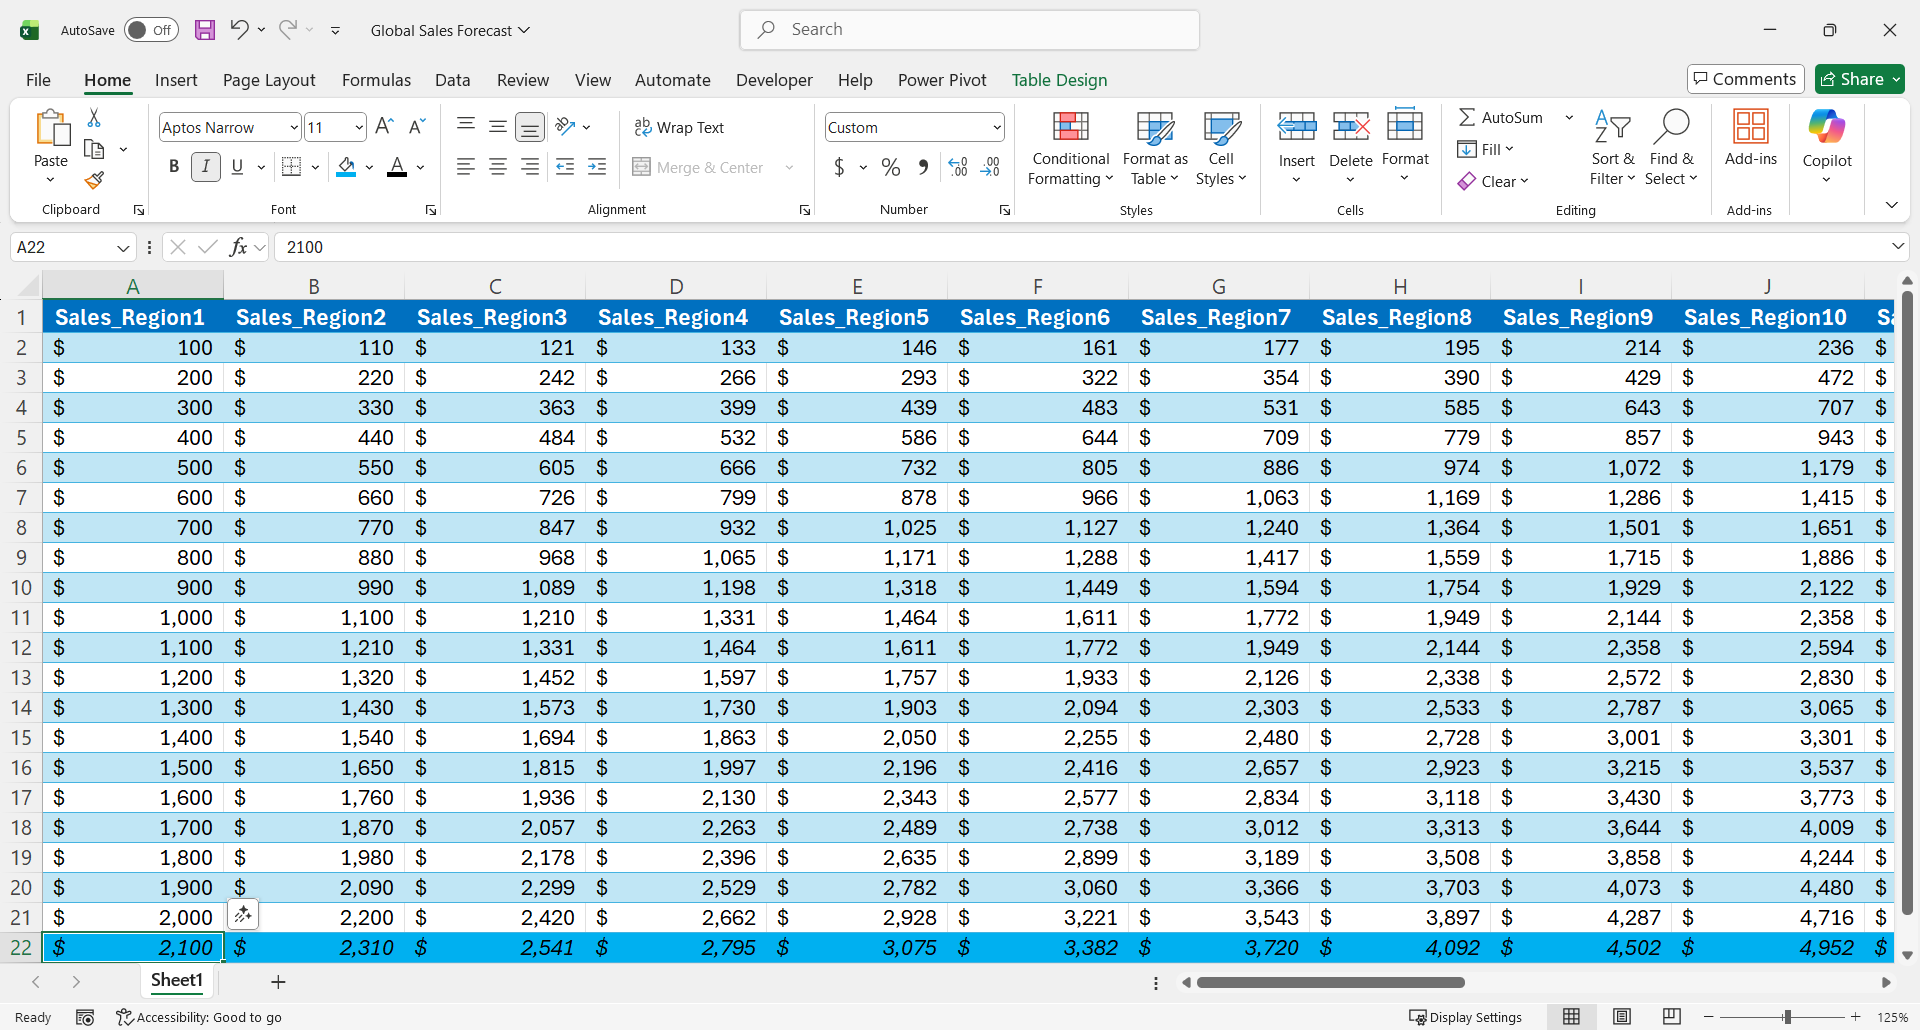Click the Center align icon
This screenshot has height=1030, width=1920.
[497, 168]
